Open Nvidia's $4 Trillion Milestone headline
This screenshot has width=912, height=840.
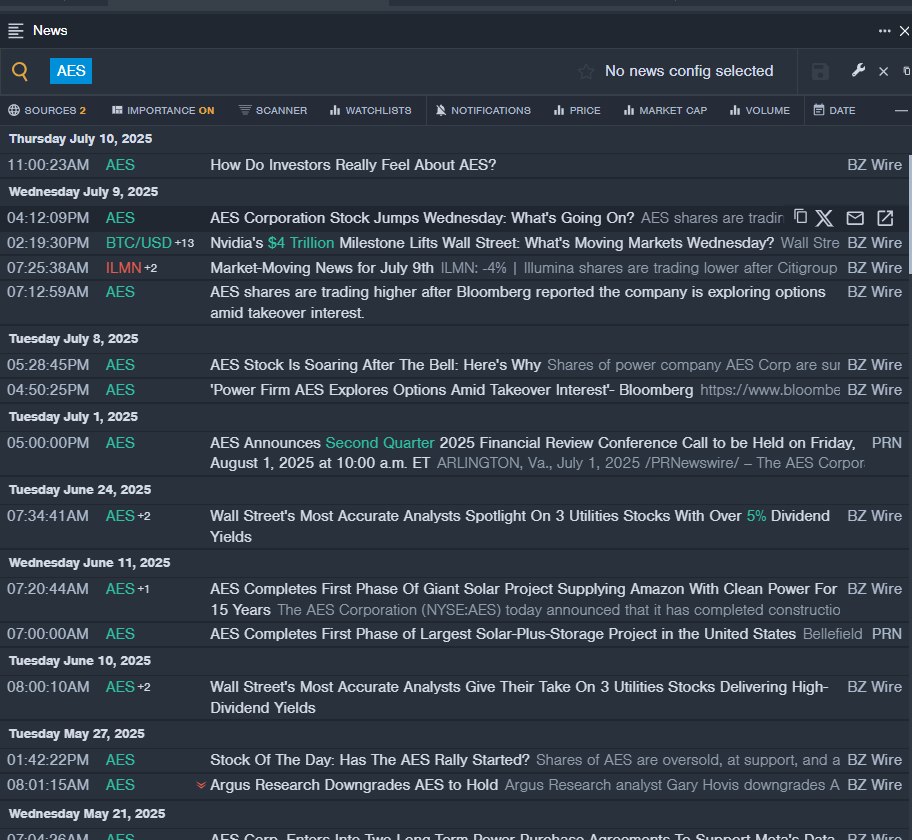pyautogui.click(x=492, y=243)
